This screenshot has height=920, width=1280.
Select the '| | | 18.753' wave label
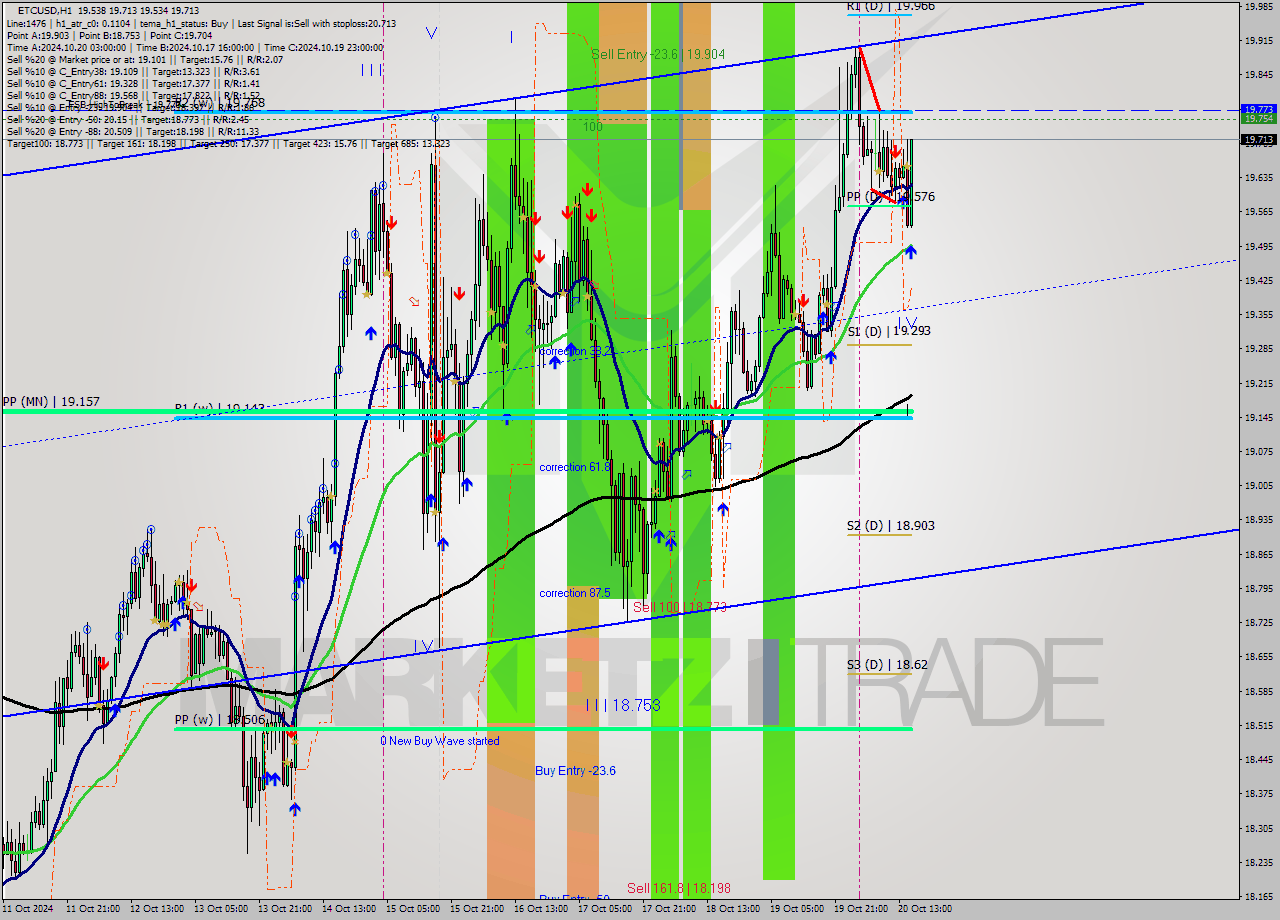[624, 705]
